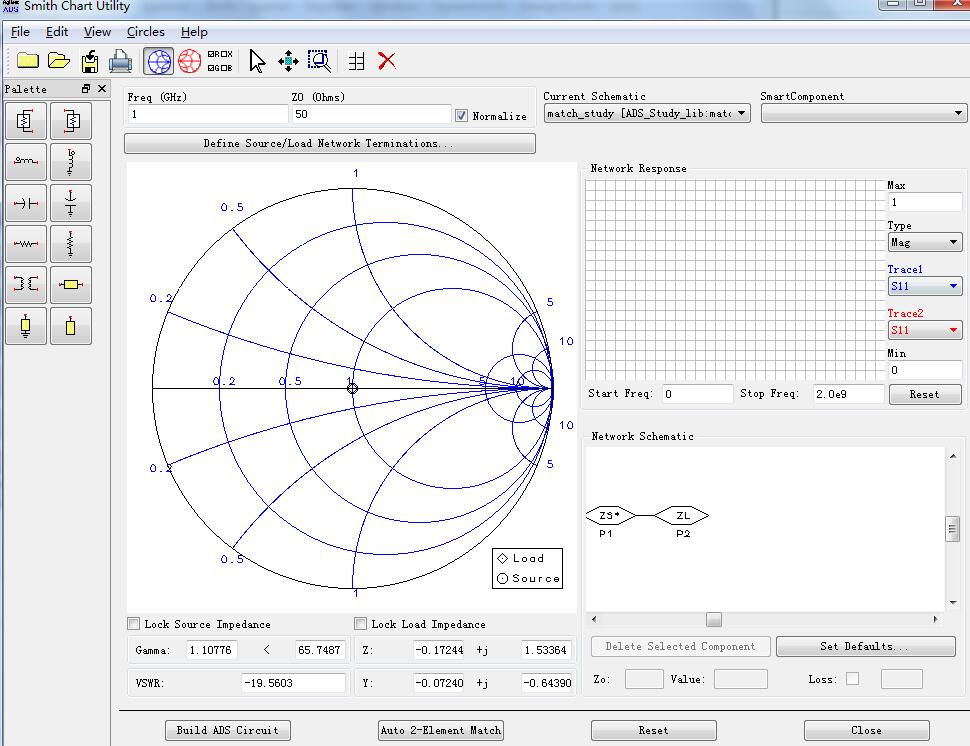970x746 pixels.
Task: Expand the Trace1 S11 dropdown
Action: tap(924, 287)
